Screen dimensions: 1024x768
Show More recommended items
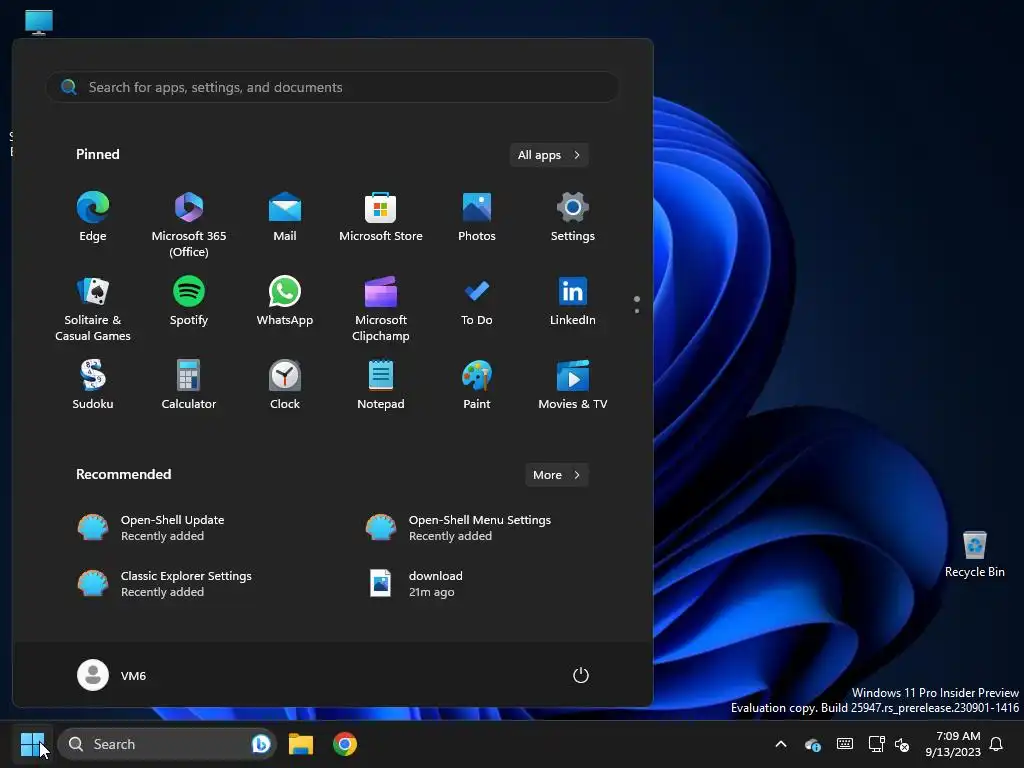click(556, 475)
